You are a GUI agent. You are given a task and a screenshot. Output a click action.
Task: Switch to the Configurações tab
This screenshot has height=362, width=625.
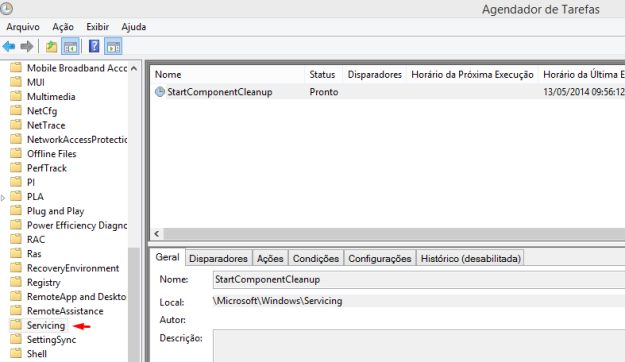379,258
